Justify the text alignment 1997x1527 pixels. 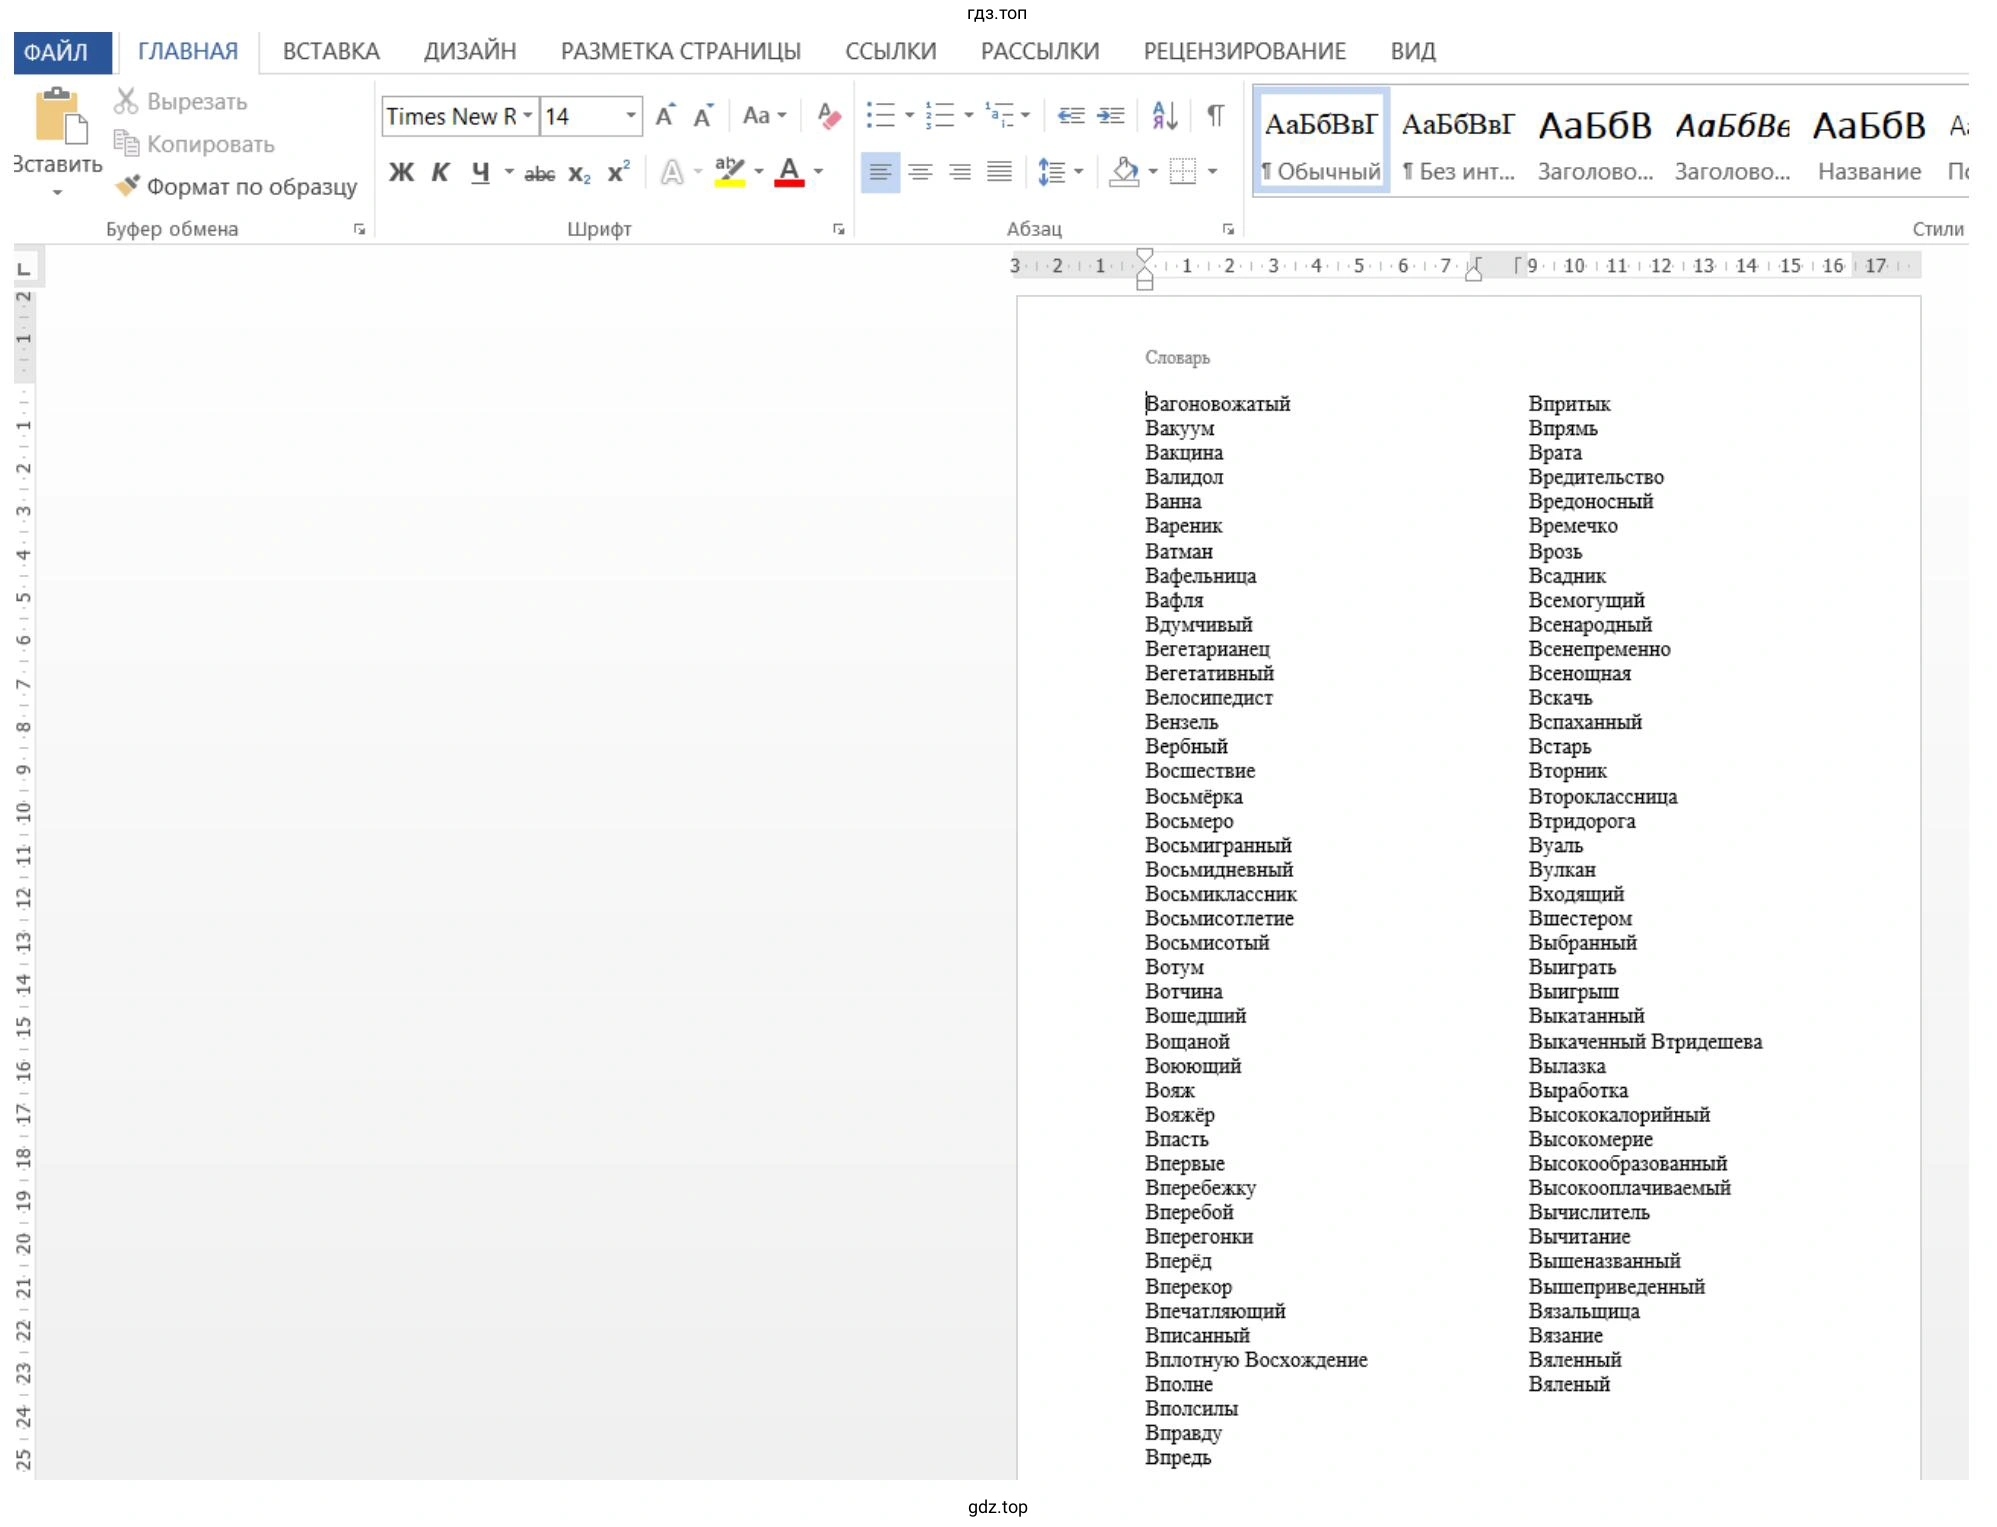(999, 172)
